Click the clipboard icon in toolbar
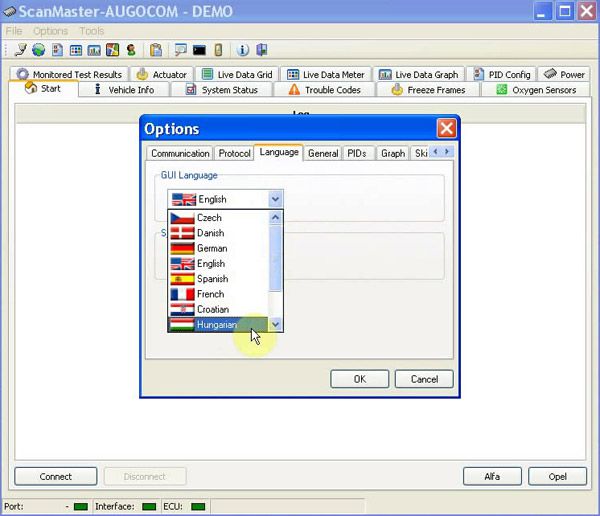The width and height of the screenshot is (600, 516). (x=157, y=50)
